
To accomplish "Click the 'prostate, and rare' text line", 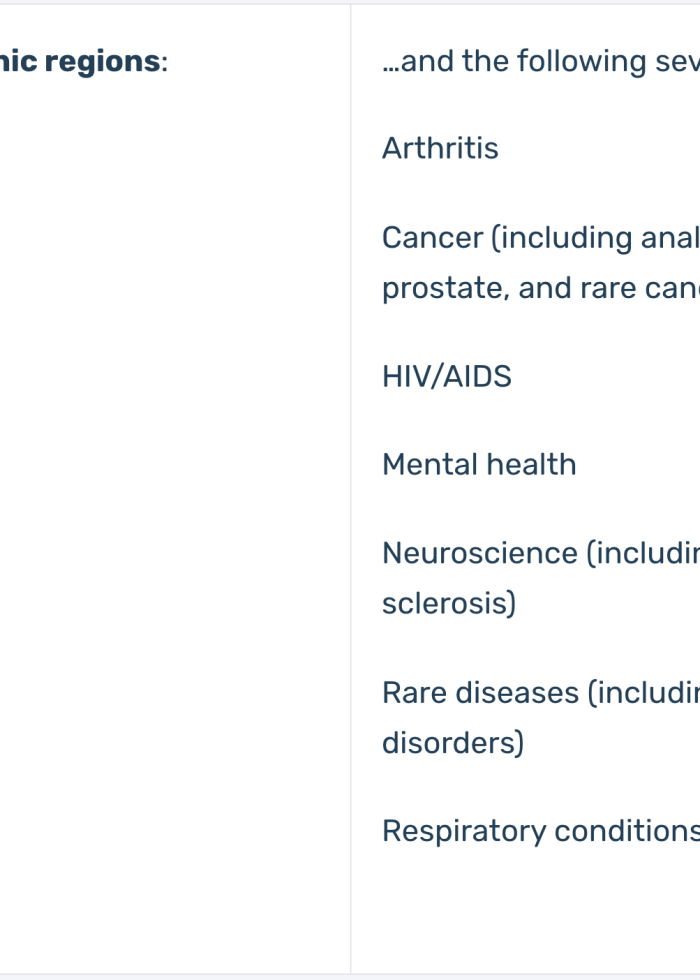I will (541, 289).
